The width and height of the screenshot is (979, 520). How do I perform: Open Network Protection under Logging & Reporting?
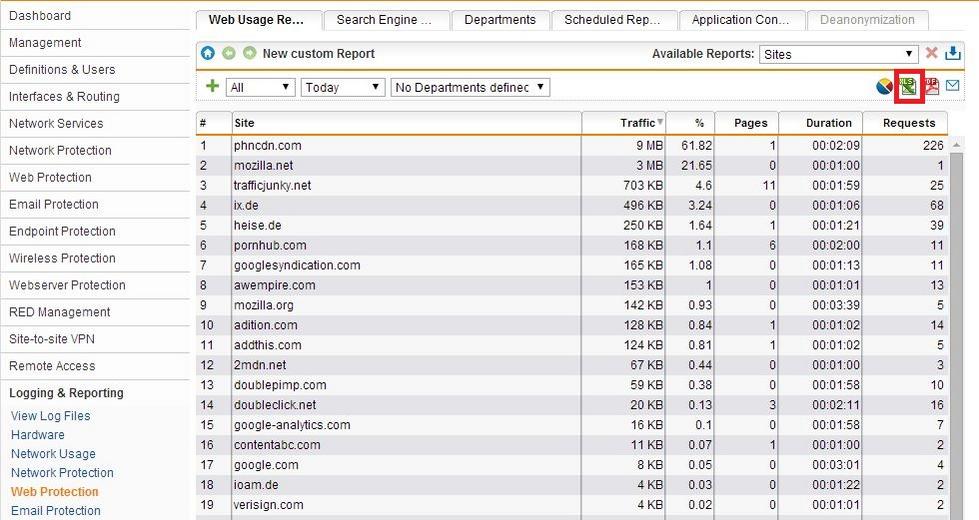pyautogui.click(x=62, y=473)
